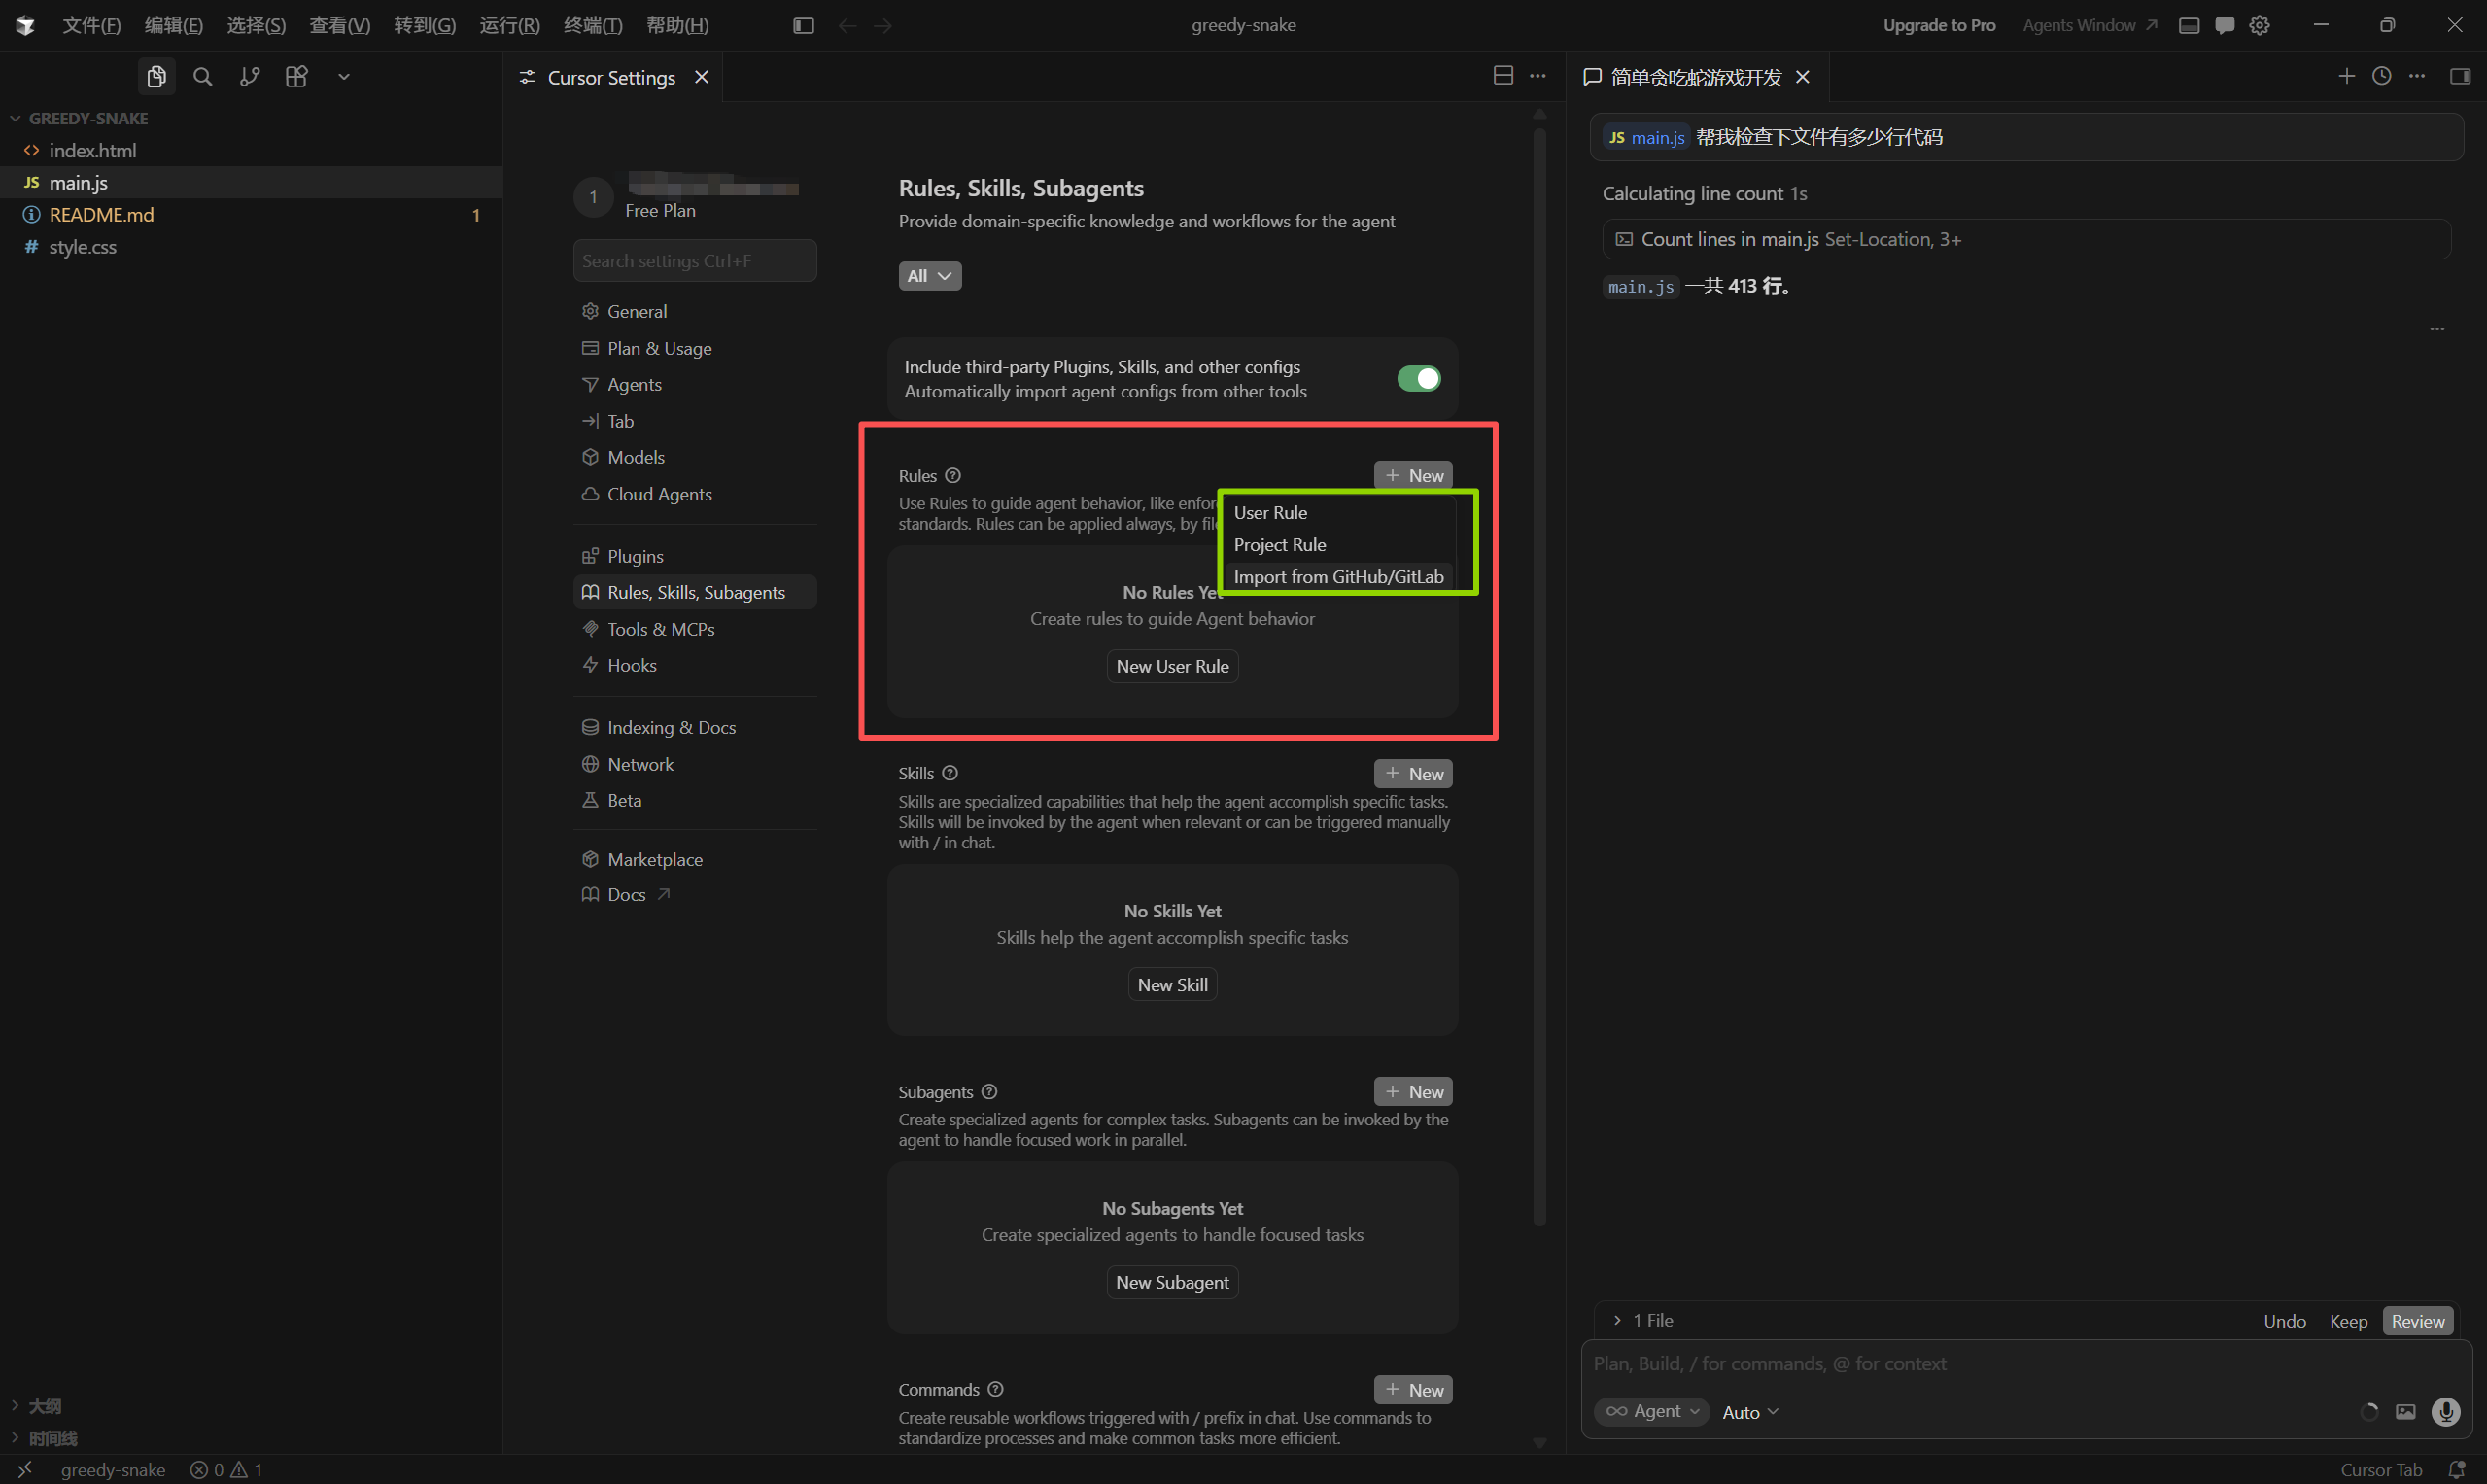Expand the 1 File changes list
Image resolution: width=2487 pixels, height=1484 pixels.
point(1641,1321)
